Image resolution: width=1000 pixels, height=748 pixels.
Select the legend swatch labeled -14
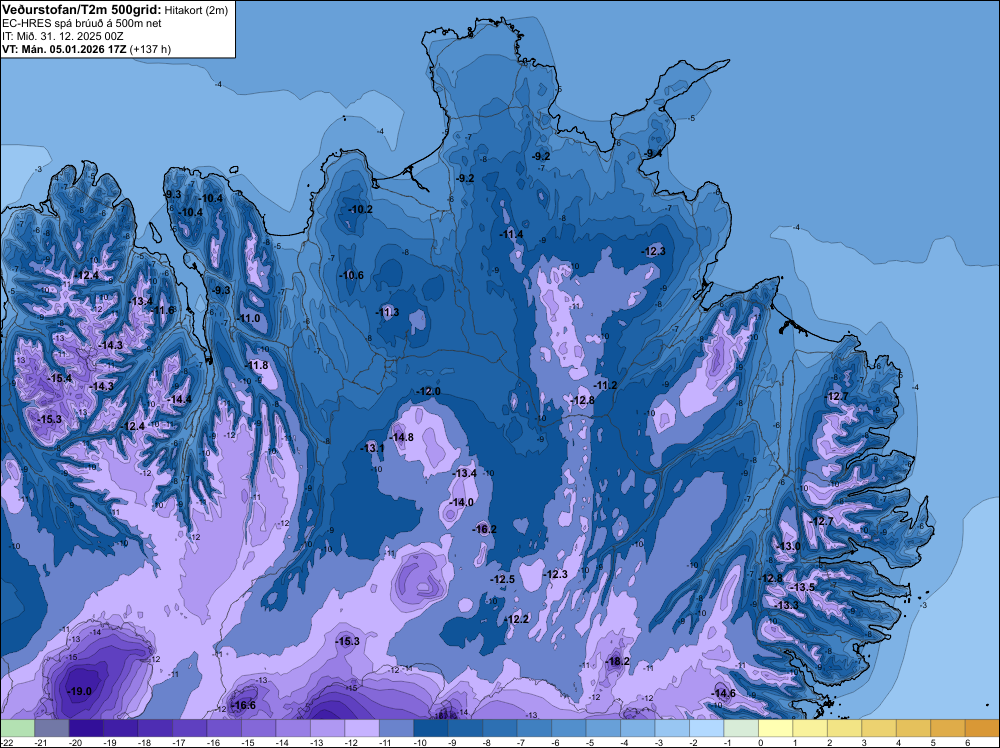(x=293, y=728)
